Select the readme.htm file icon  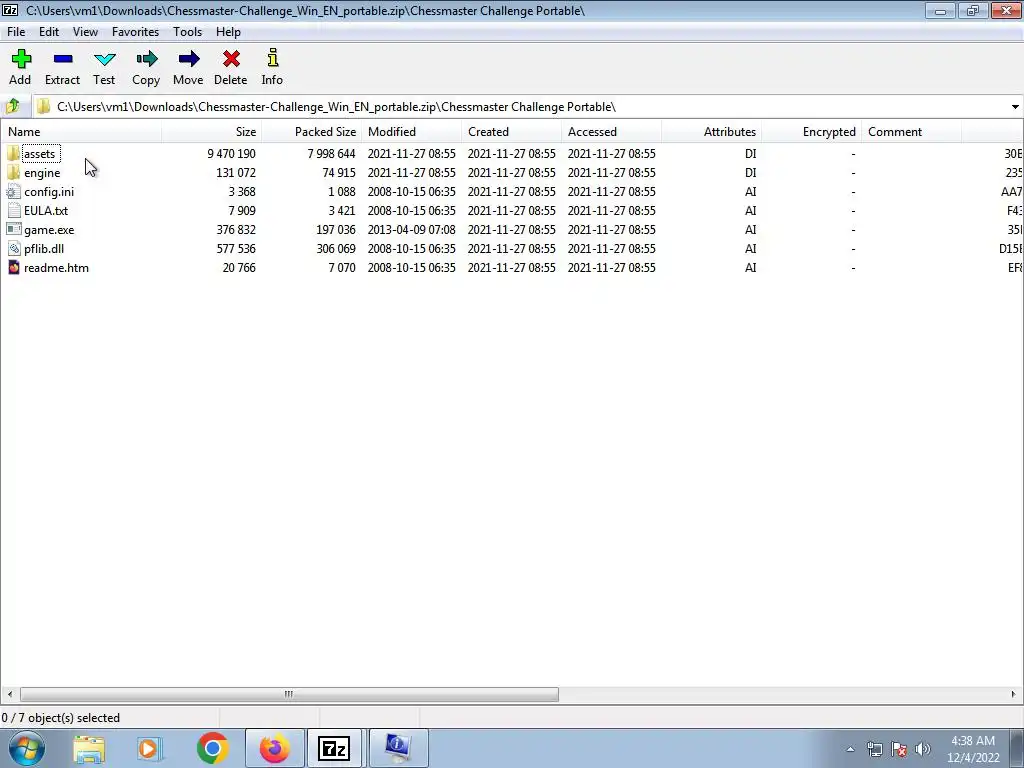tap(14, 268)
